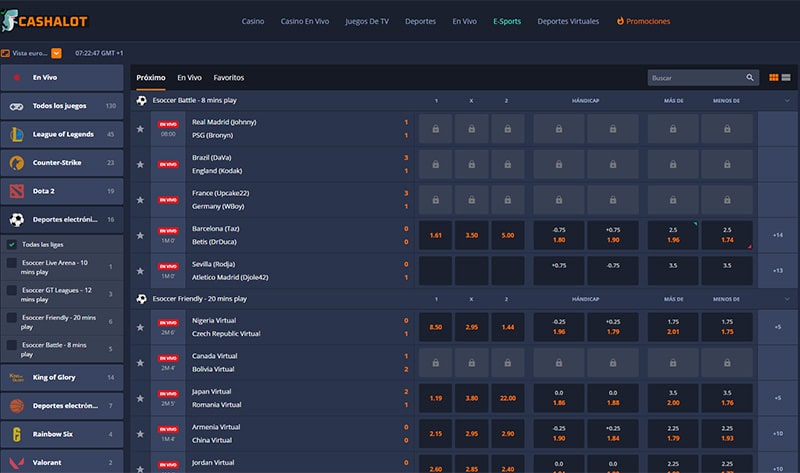Bet on Romania Virtual at 22.00

508,398
